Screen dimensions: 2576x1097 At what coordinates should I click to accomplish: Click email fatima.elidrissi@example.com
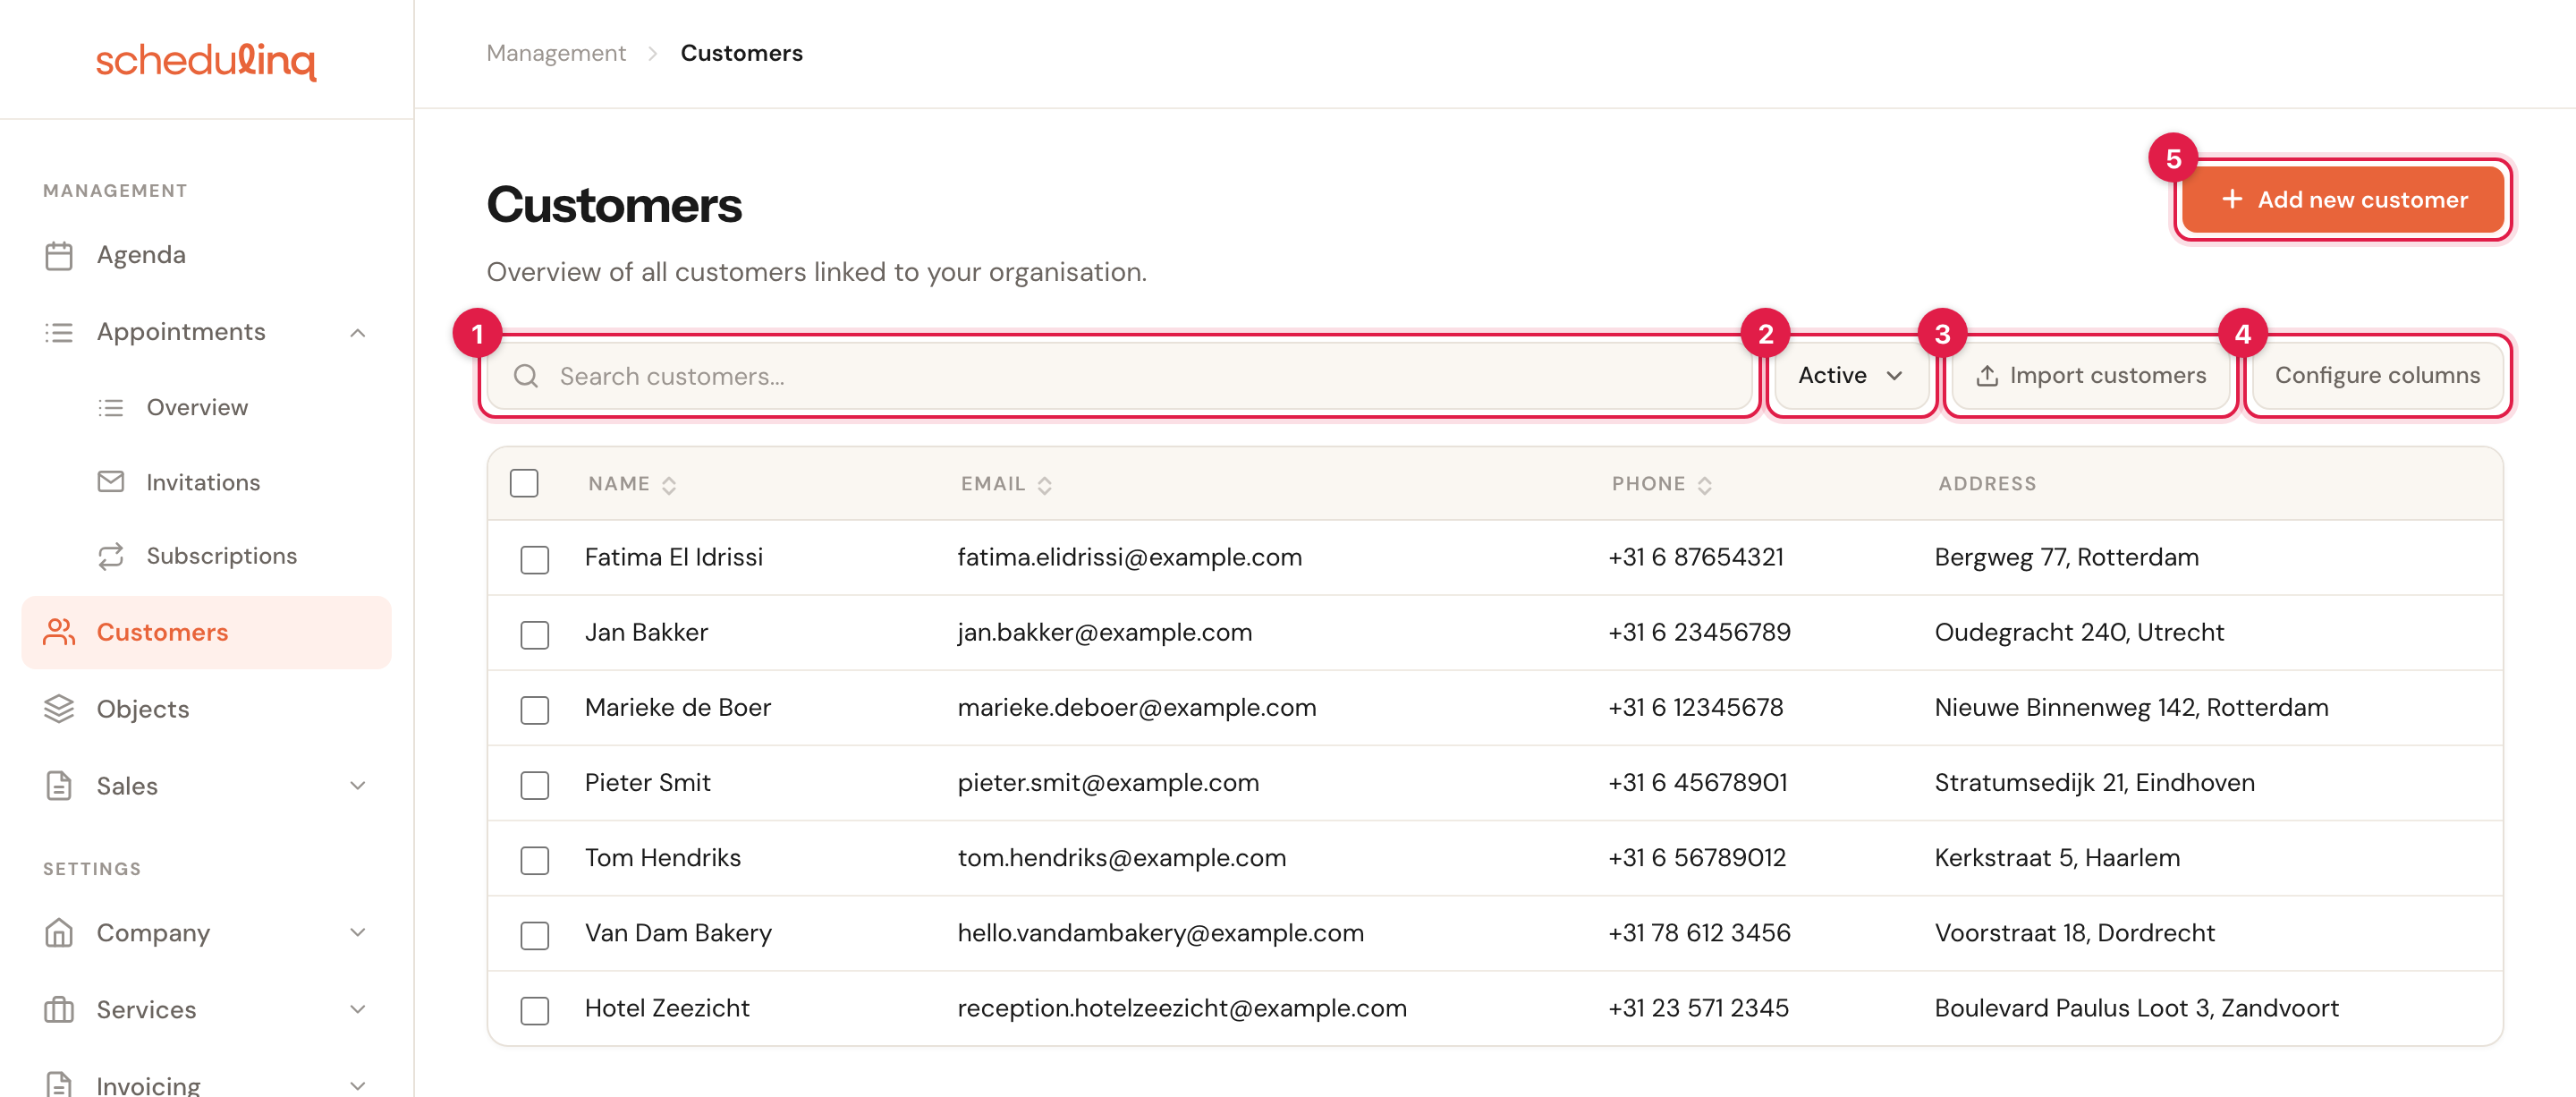(1129, 557)
